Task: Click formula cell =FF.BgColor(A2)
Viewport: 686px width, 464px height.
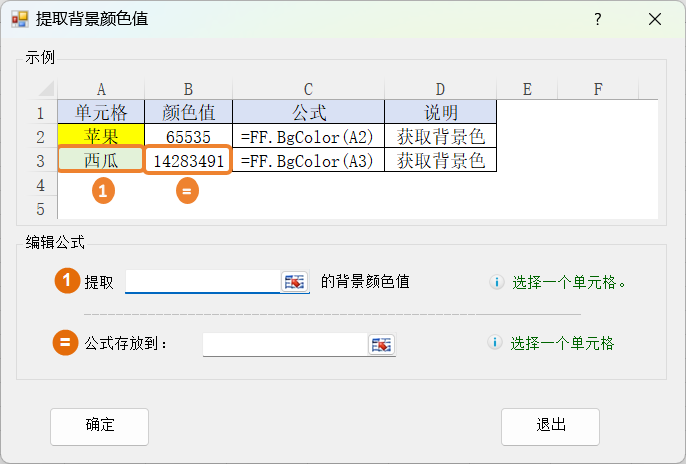Action: click(308, 136)
